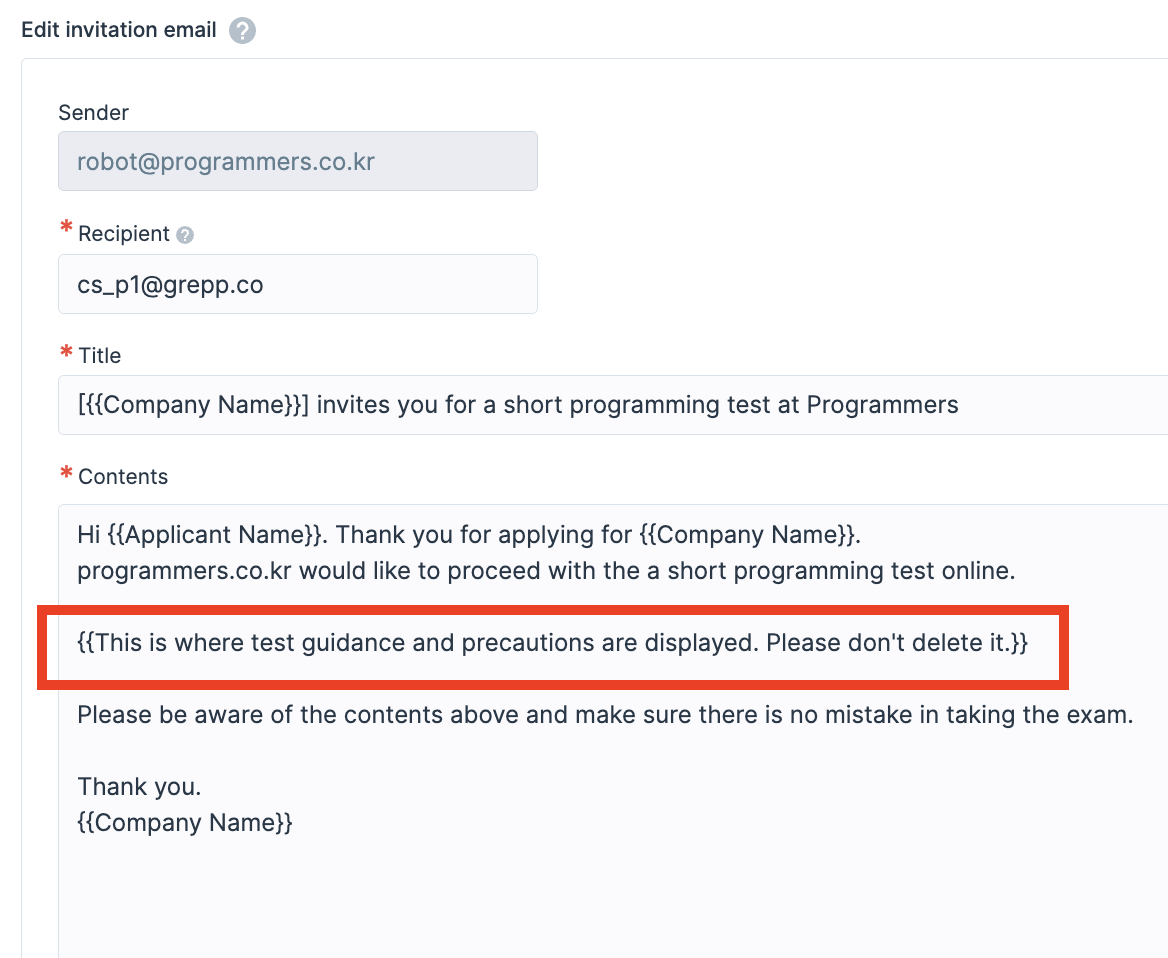Click the 'Please be aware of the contents' line
Image resolution: width=1168 pixels, height=958 pixels.
point(604,716)
